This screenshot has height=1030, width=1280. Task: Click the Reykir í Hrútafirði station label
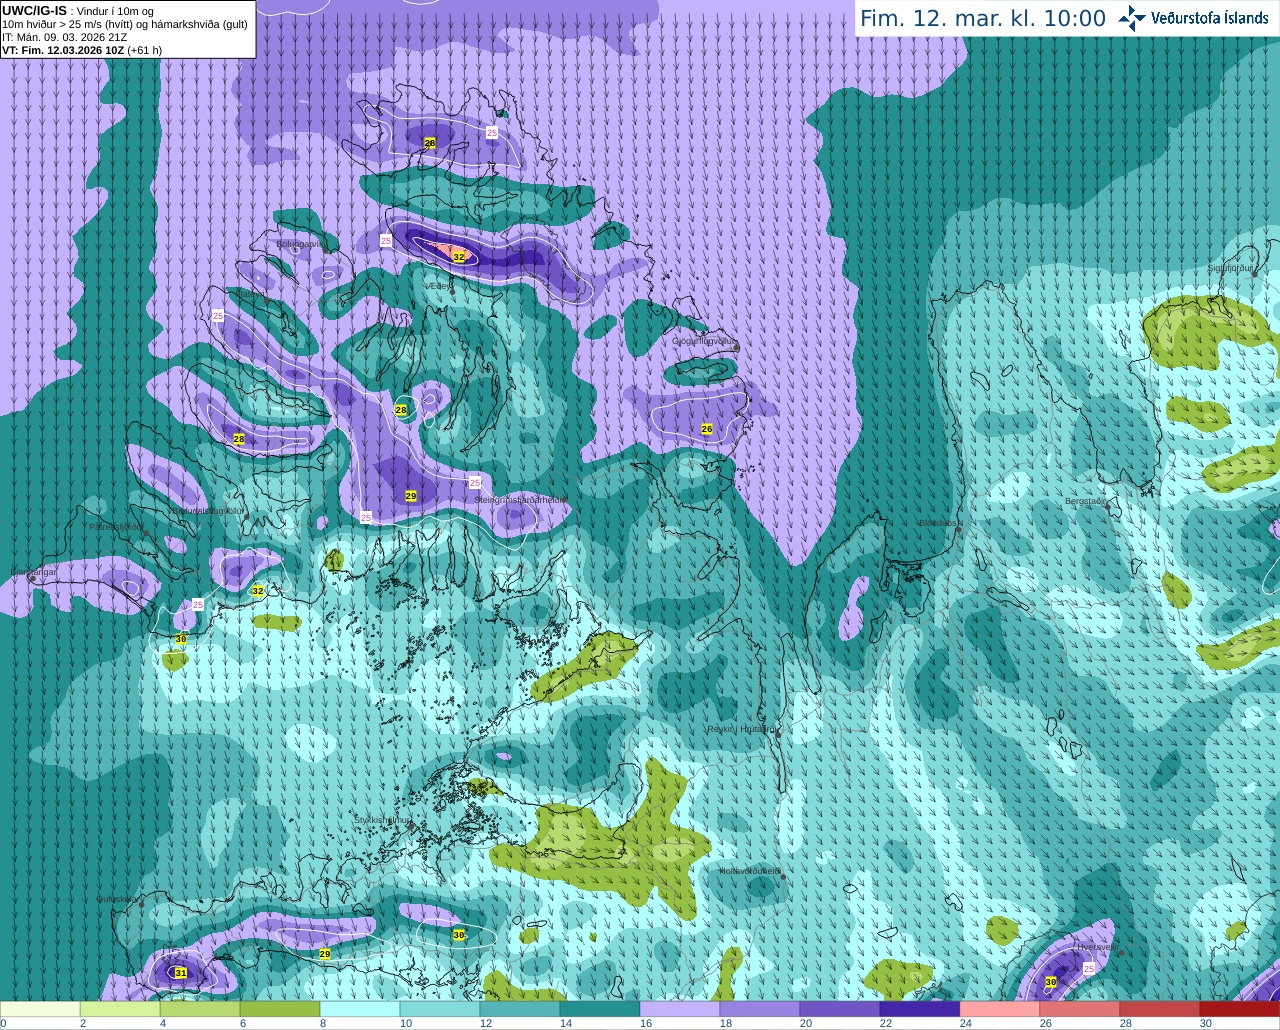(741, 729)
